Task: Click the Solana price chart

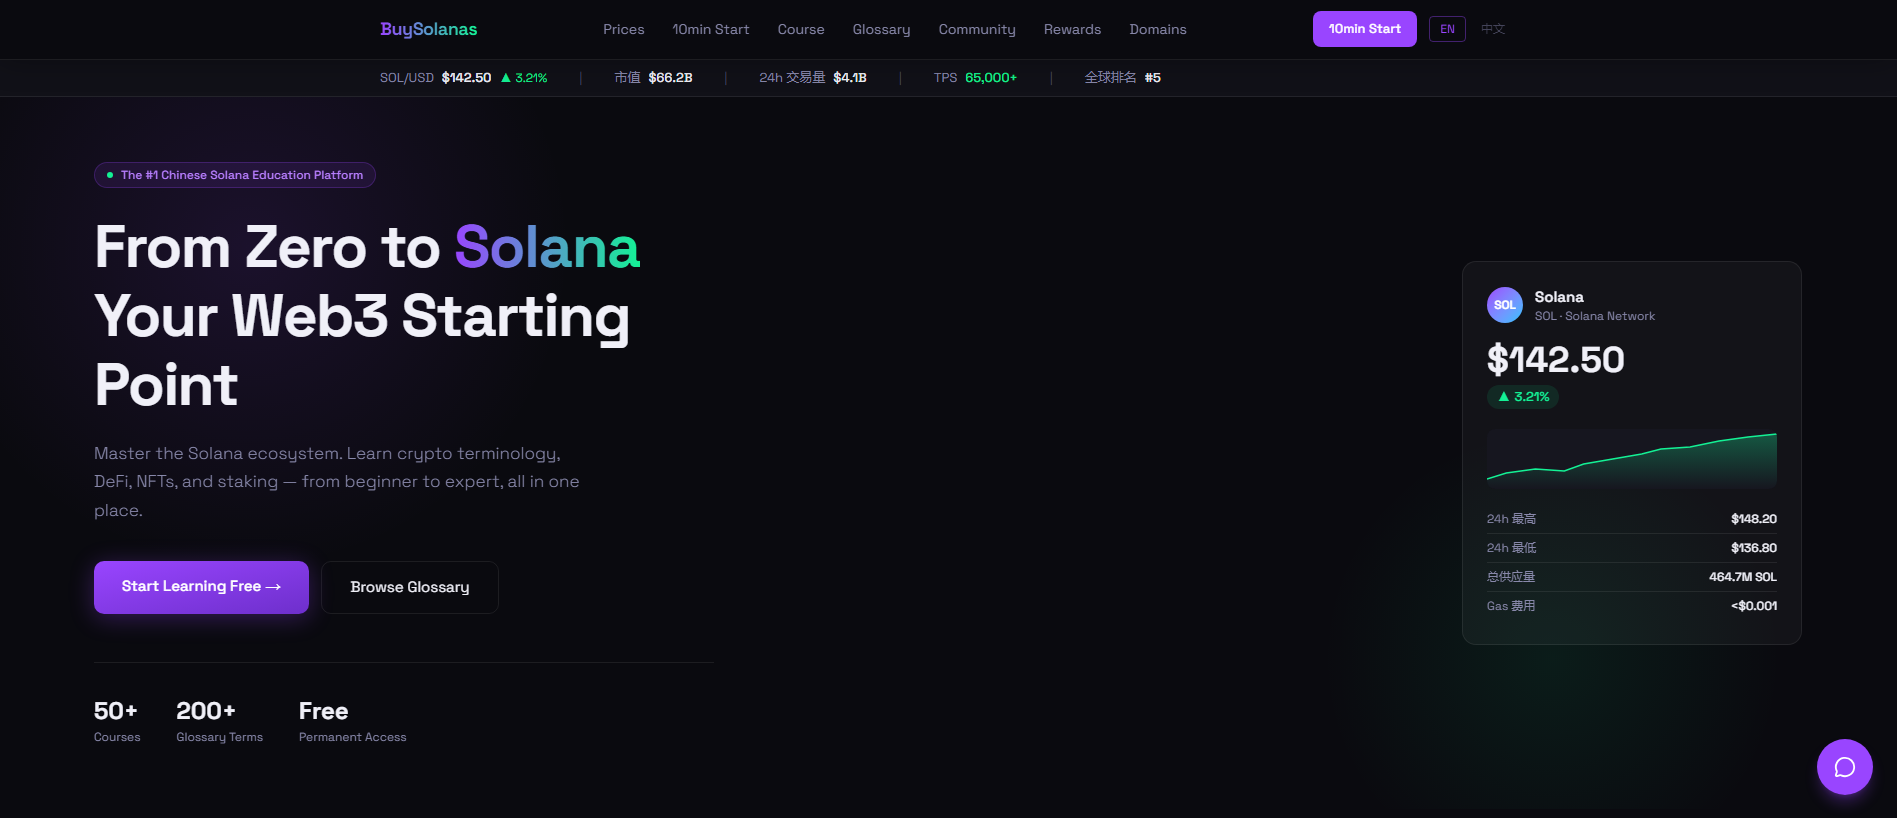Action: tap(1632, 459)
